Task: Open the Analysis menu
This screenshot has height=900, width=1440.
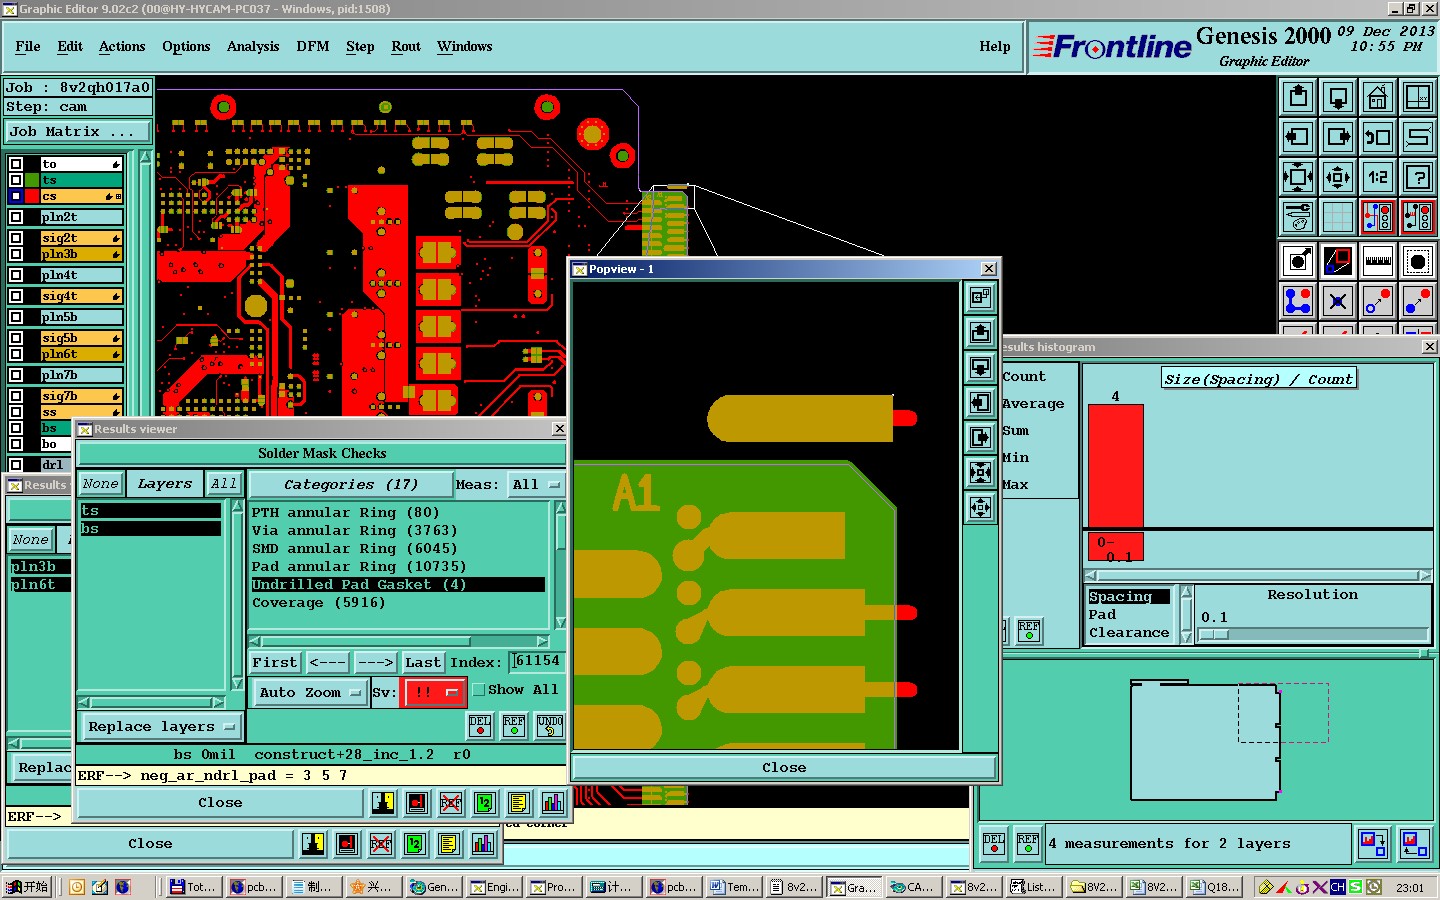Action: (x=253, y=47)
